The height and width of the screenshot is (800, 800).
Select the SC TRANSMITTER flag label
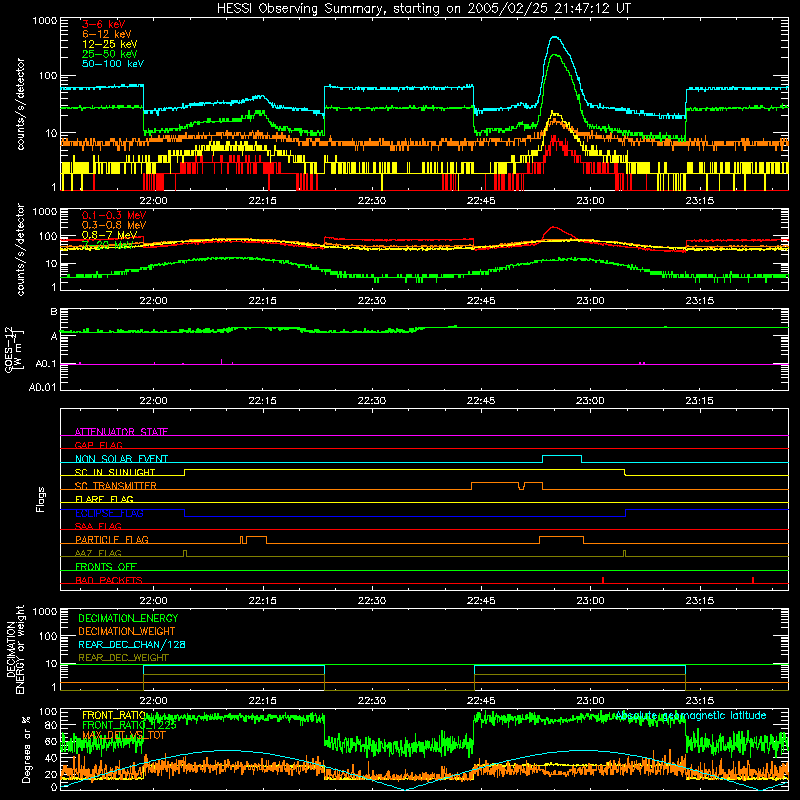click(116, 486)
